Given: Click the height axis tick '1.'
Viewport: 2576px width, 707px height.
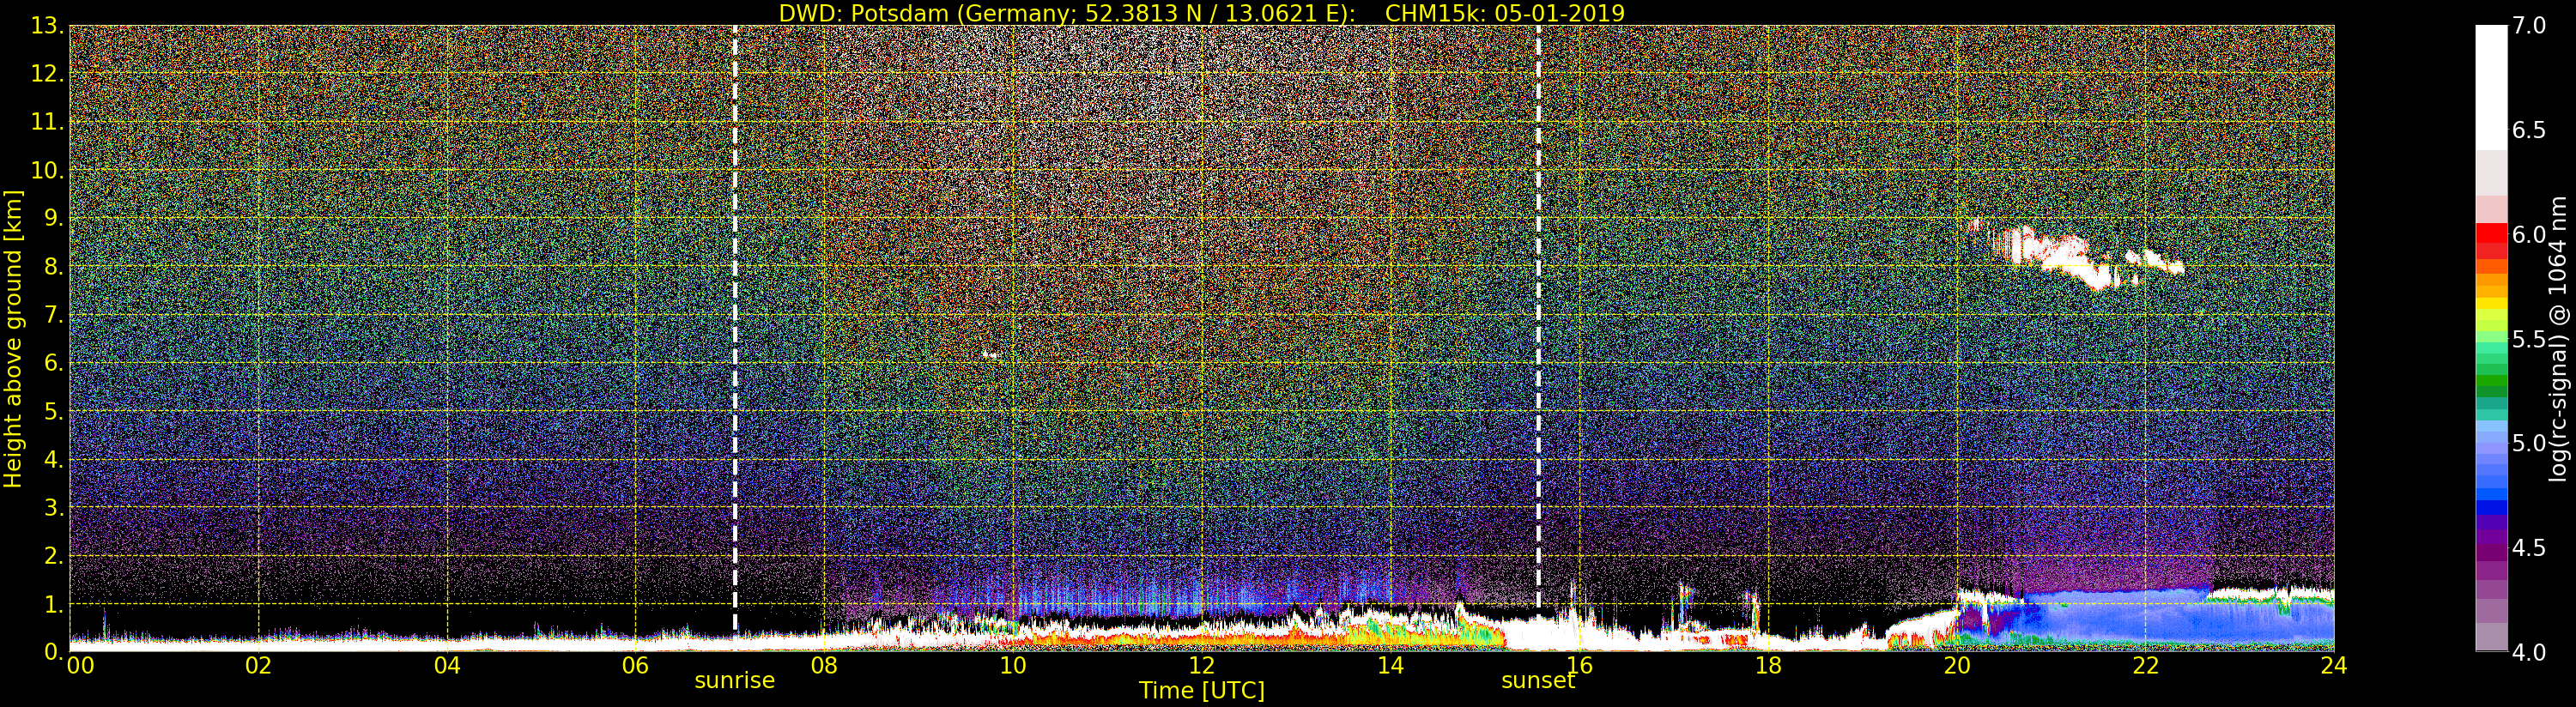Looking at the screenshot, I should (x=53, y=604).
